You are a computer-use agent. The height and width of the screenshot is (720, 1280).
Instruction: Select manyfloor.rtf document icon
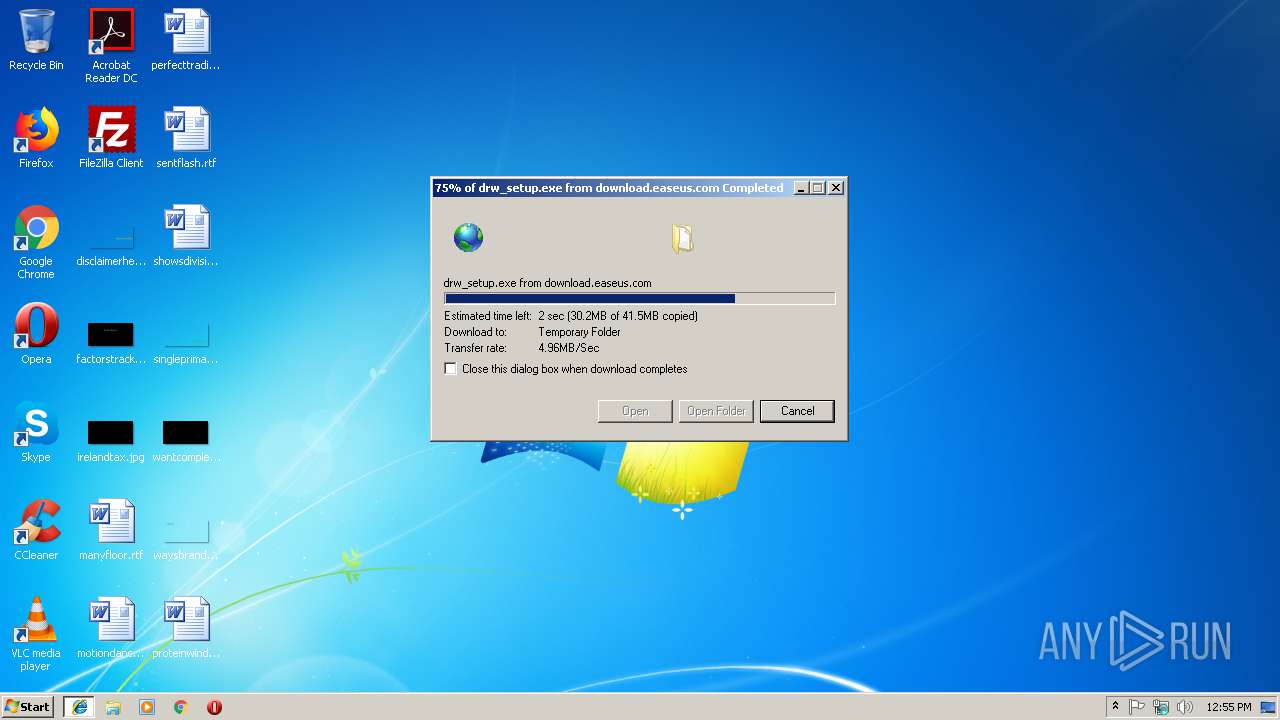tap(111, 530)
